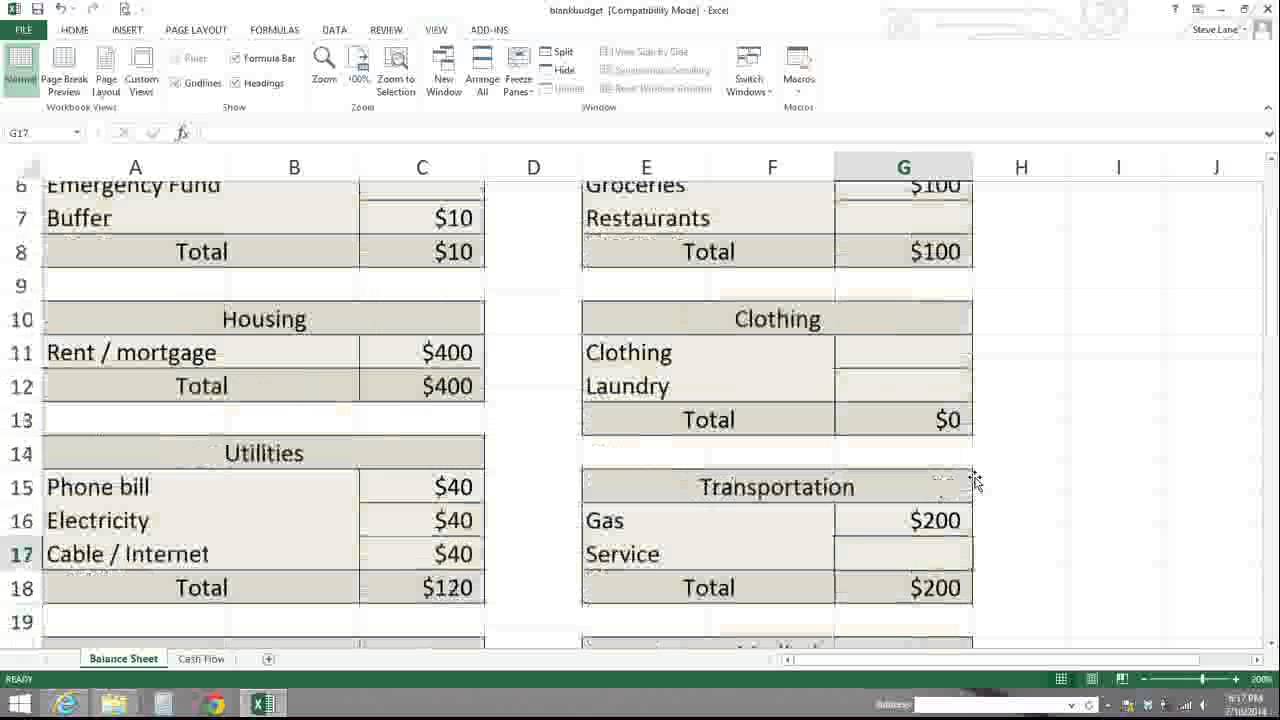Open File Explorer from taskbar
1280x720 pixels.
tap(115, 704)
